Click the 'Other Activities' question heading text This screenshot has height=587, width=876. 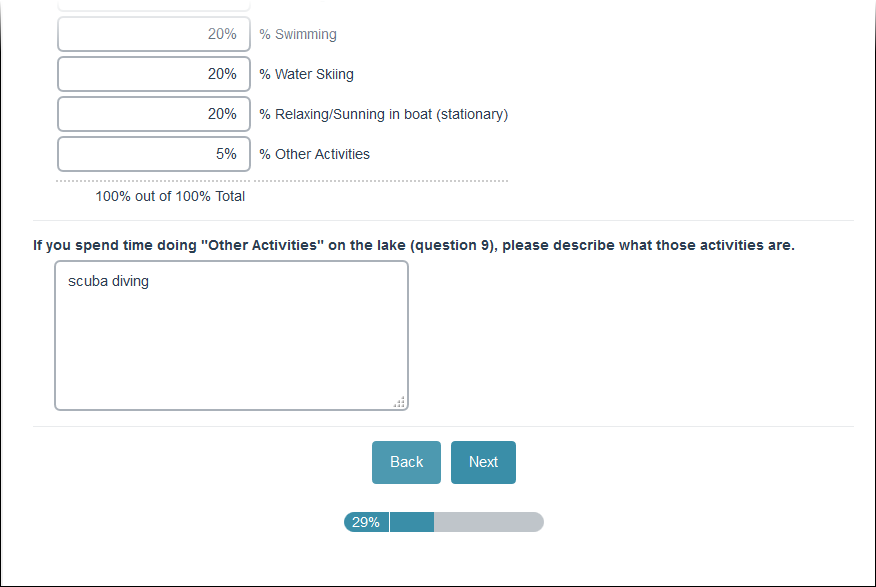[414, 245]
